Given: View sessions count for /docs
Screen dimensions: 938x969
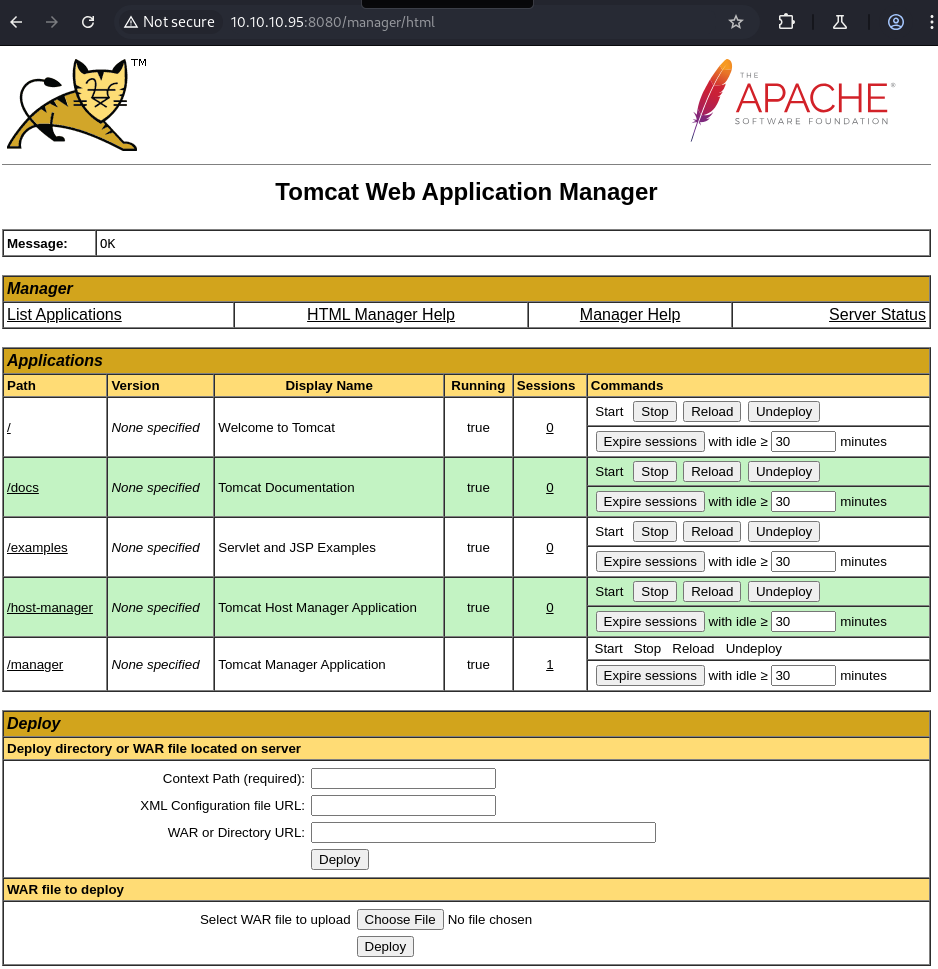Looking at the screenshot, I should coord(550,488).
